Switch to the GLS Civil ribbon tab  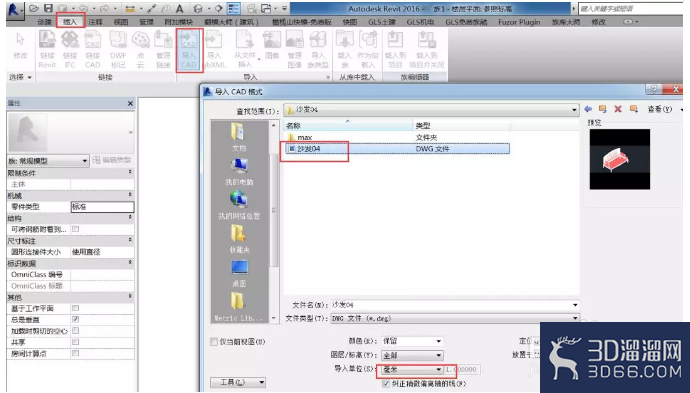382,22
